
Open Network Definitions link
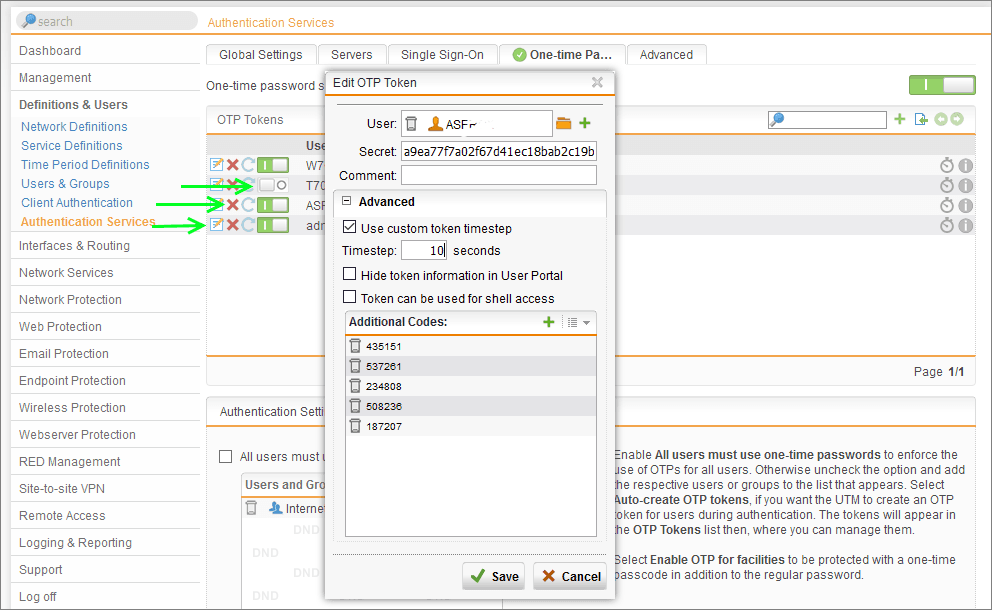(x=74, y=127)
